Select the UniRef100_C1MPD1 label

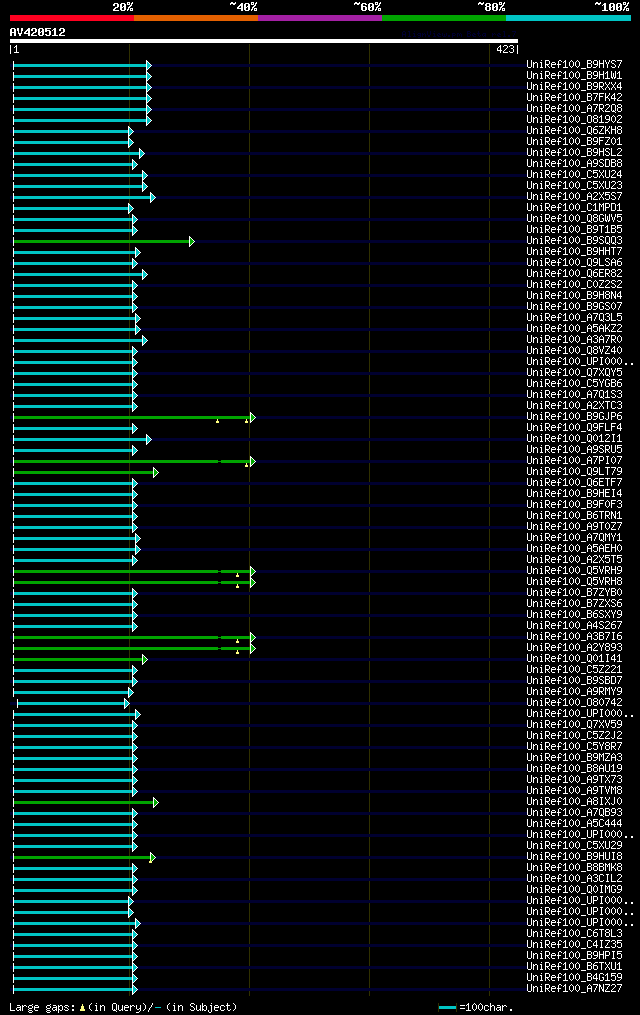574,208
